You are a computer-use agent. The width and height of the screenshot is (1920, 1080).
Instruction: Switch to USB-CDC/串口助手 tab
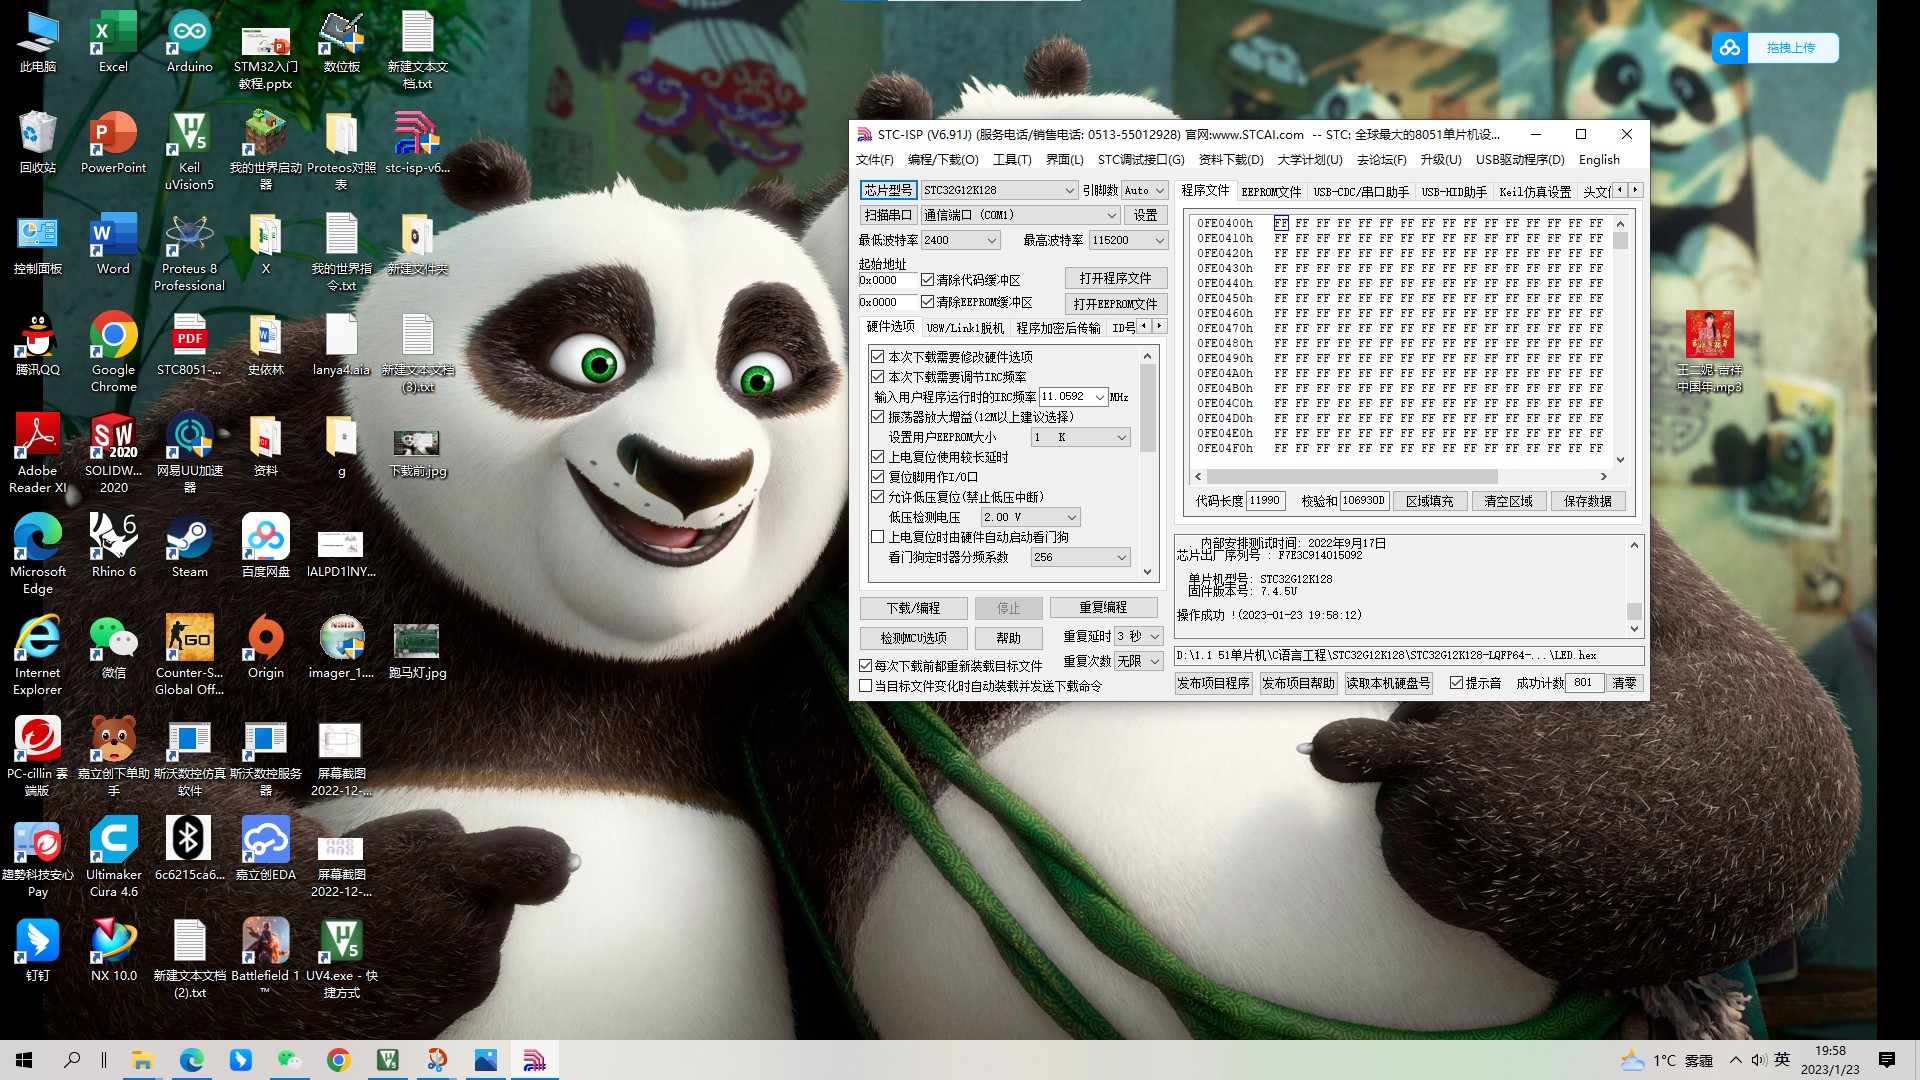(x=1361, y=191)
